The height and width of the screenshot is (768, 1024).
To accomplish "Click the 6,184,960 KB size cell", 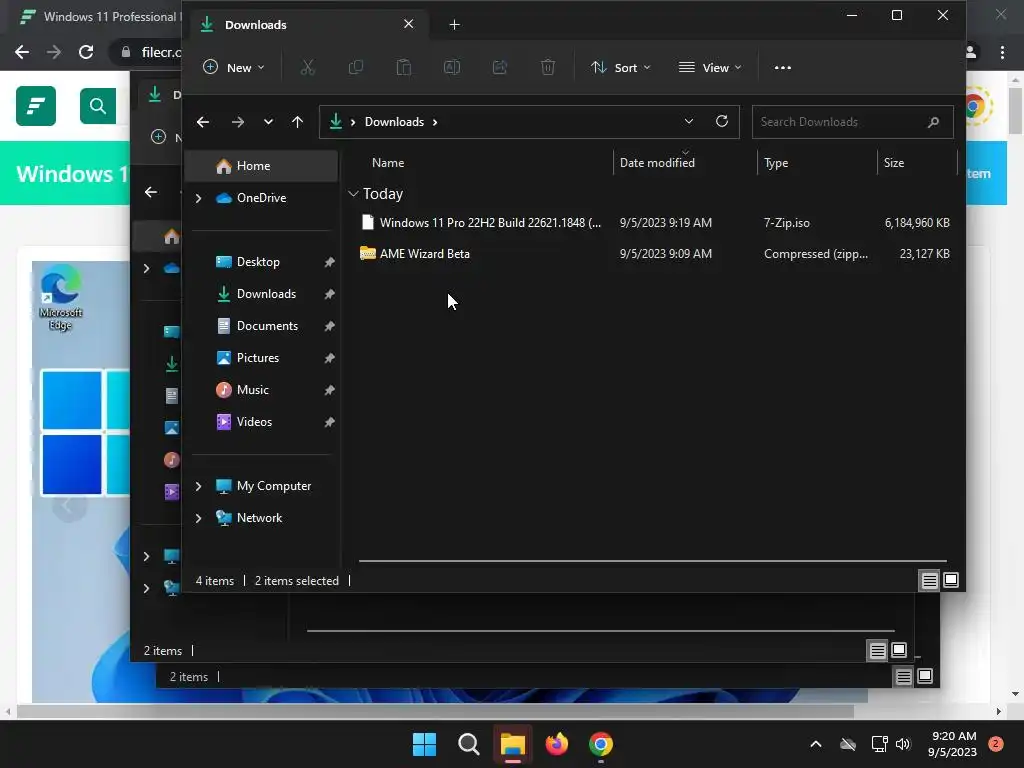I will click(x=917, y=223).
